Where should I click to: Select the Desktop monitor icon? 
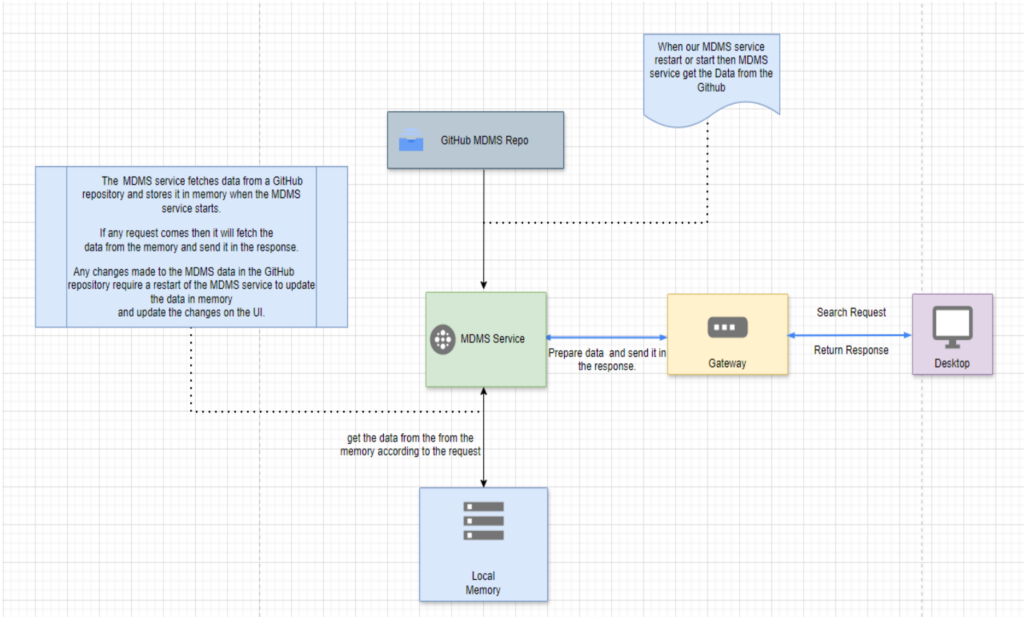[952, 327]
